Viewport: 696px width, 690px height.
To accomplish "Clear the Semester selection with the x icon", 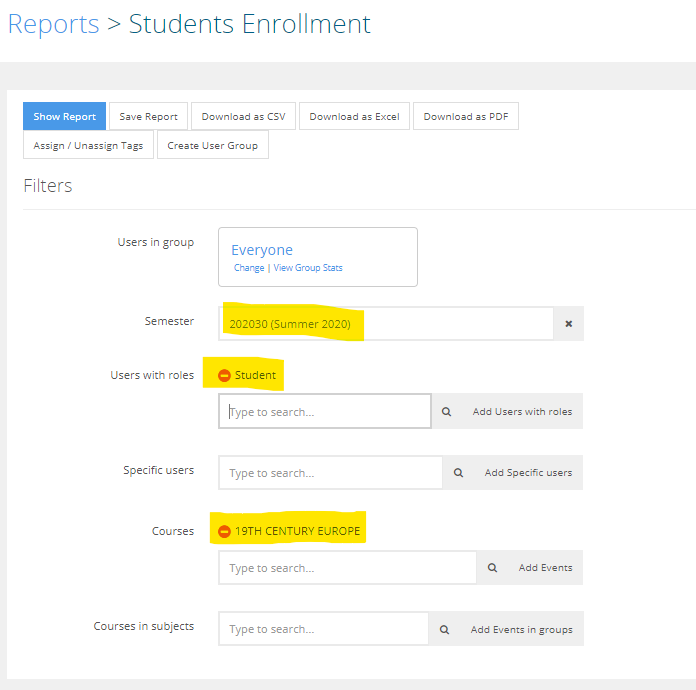I will pos(569,324).
